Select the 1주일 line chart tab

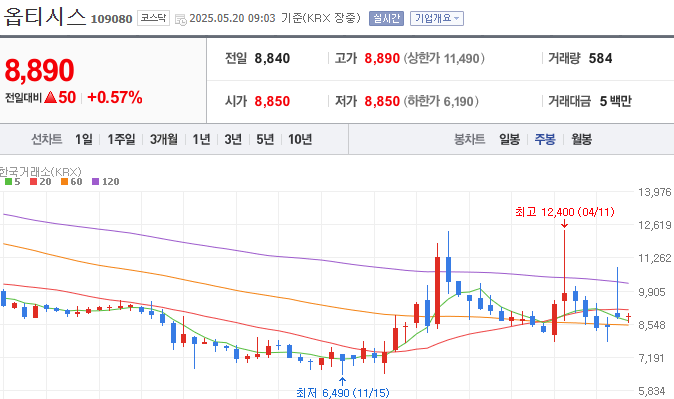tap(121, 139)
